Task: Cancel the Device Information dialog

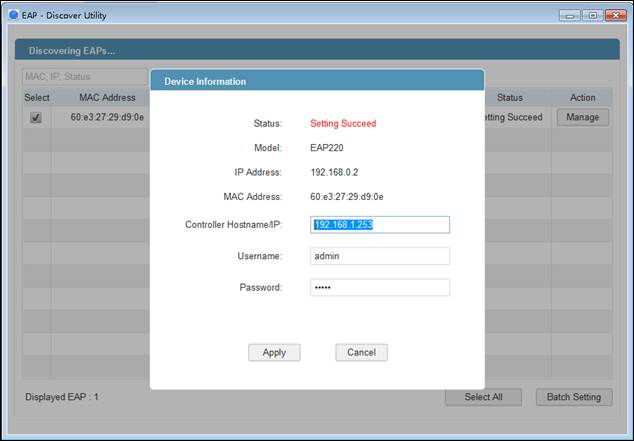Action: coord(361,352)
